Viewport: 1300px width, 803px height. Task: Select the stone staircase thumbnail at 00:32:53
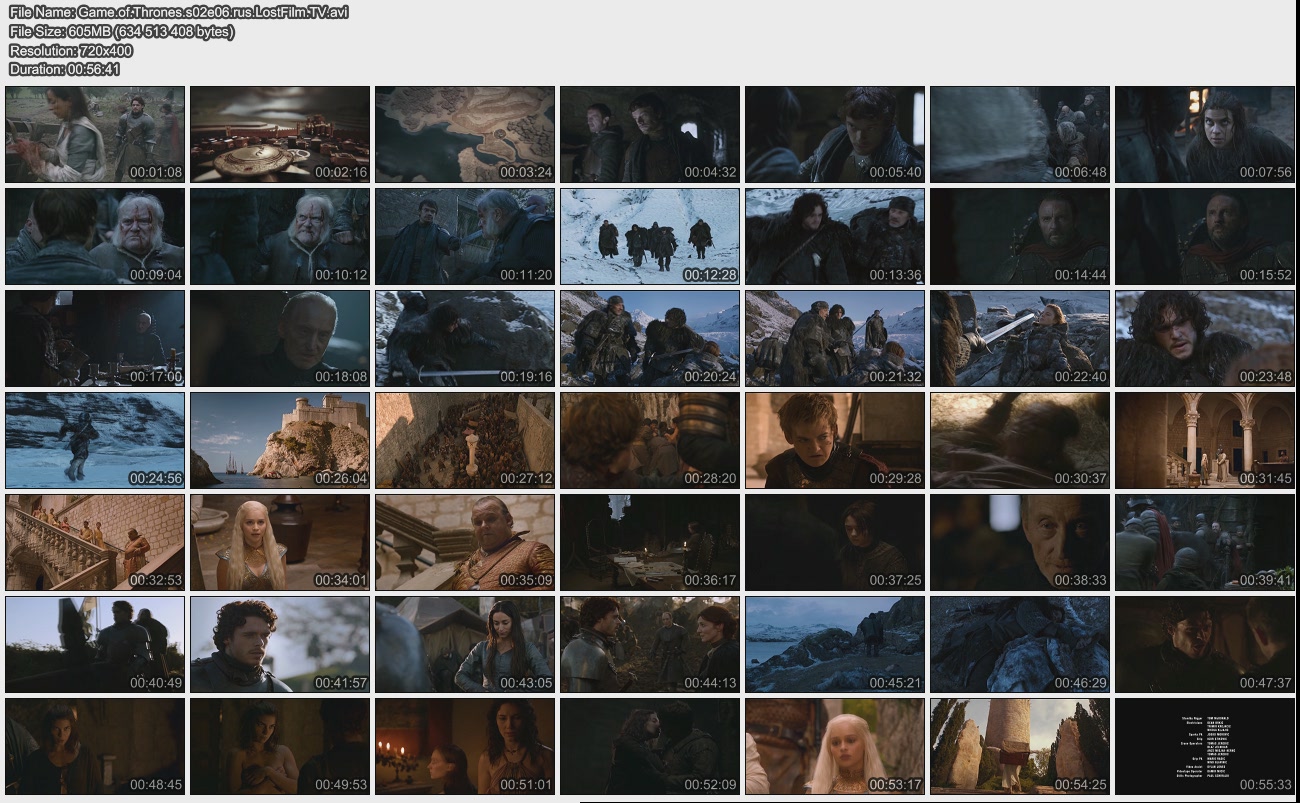[x=95, y=543]
